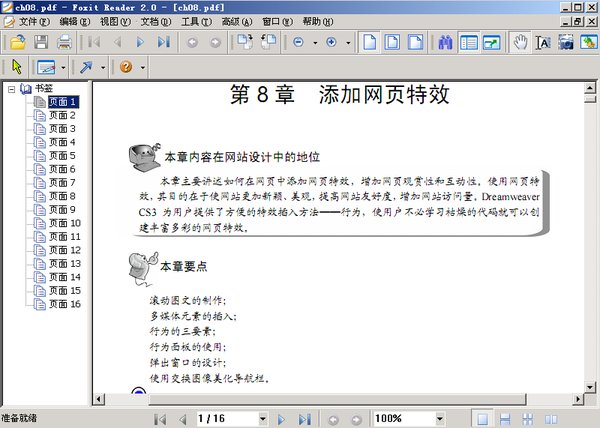Open the 文件 menu
Image resolution: width=600 pixels, height=428 pixels.
click(34, 21)
